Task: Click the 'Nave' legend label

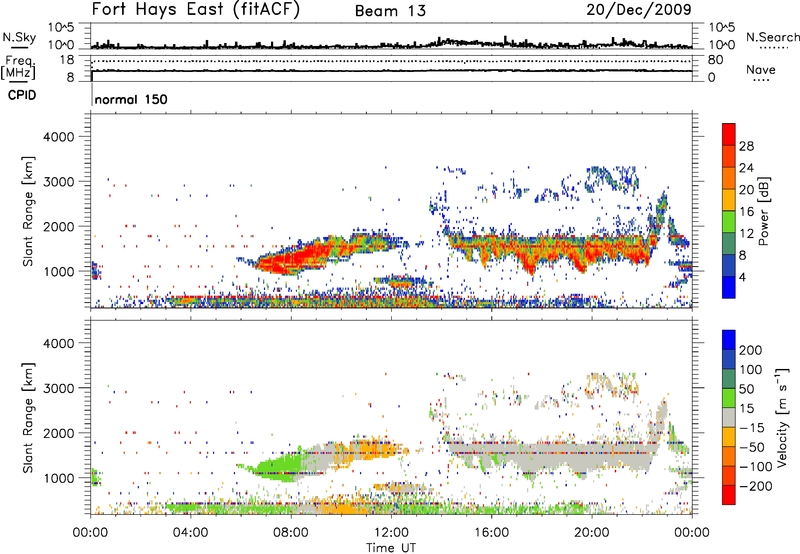Action: point(761,69)
